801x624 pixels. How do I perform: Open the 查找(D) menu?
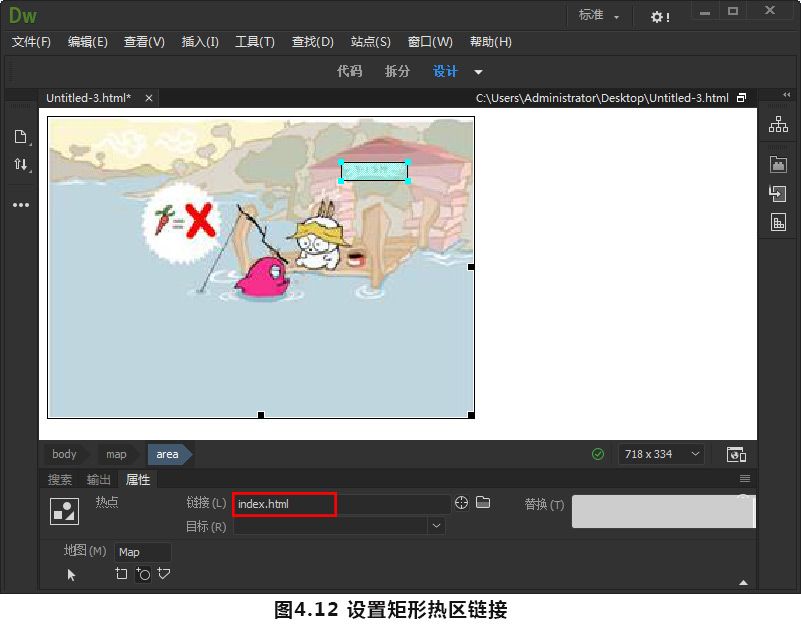(312, 41)
